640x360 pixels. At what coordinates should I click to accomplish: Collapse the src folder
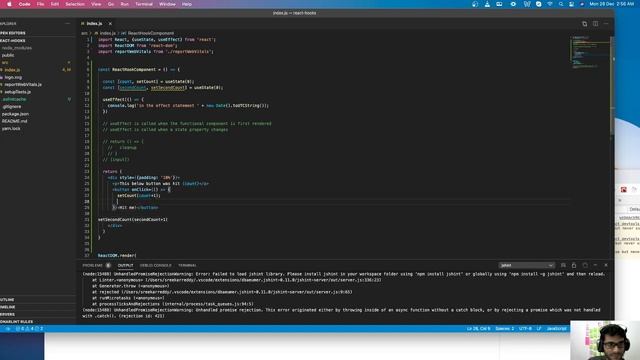pyautogui.click(x=5, y=63)
